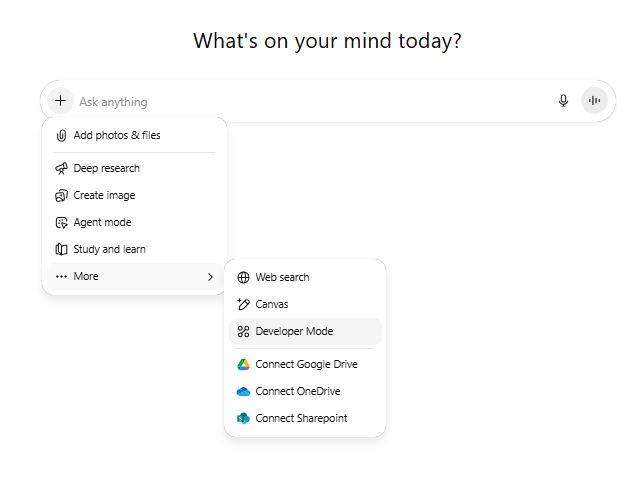Click the paperclip icon for adding files

tap(62, 135)
